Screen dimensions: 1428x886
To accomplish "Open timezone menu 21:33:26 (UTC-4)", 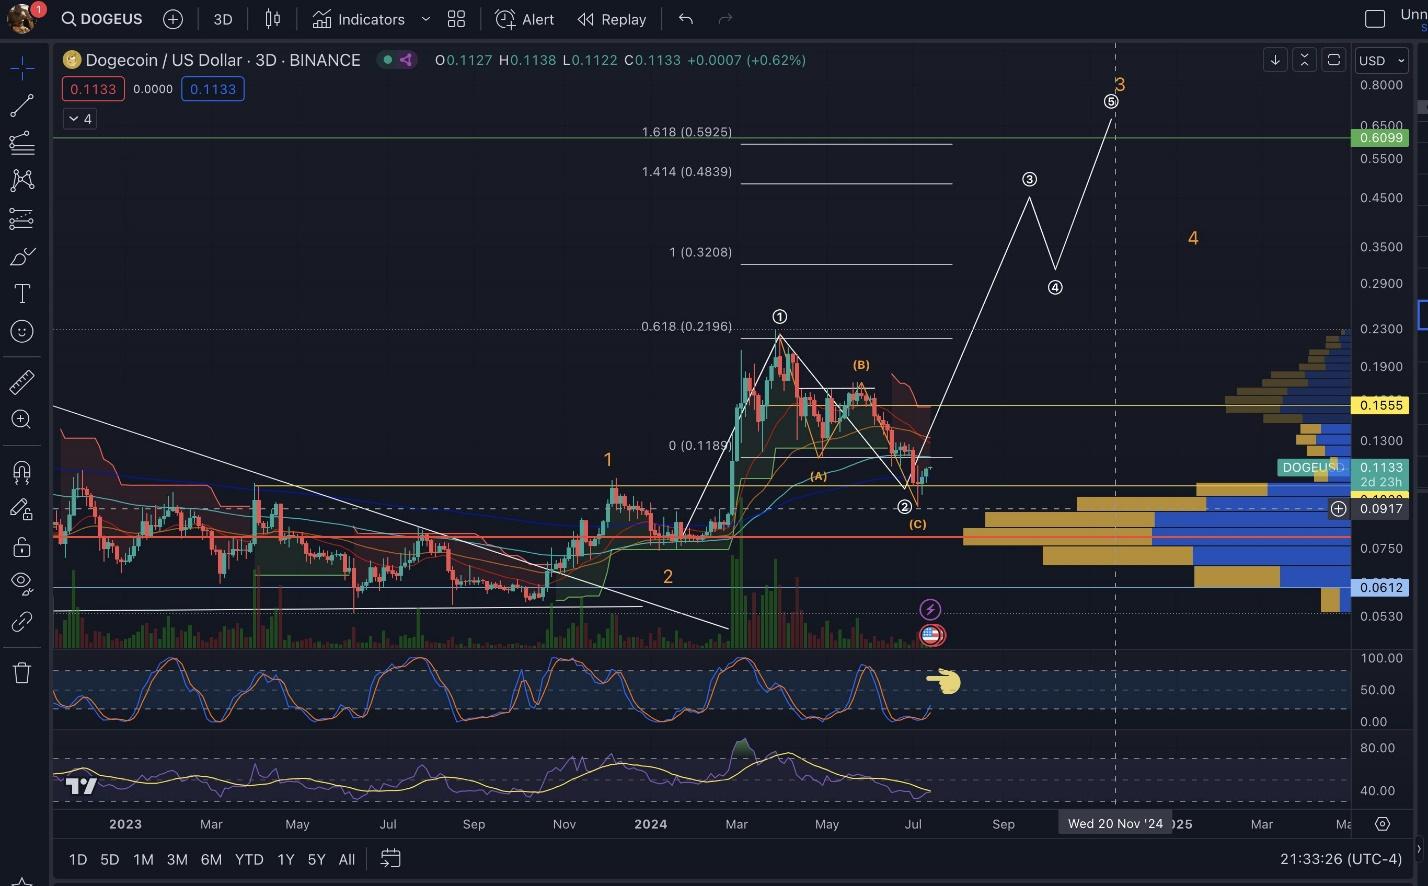I will click(x=1341, y=859).
